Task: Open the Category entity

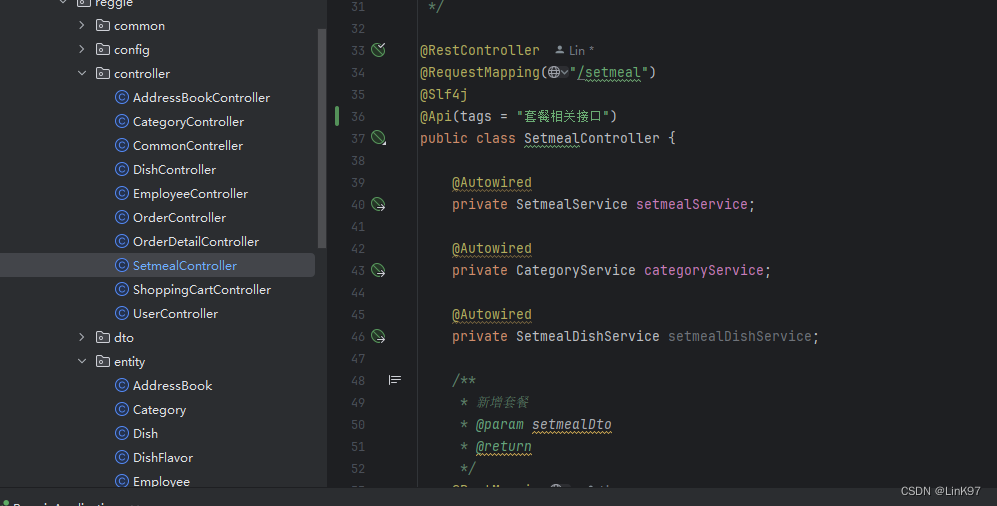Action: click(x=159, y=409)
